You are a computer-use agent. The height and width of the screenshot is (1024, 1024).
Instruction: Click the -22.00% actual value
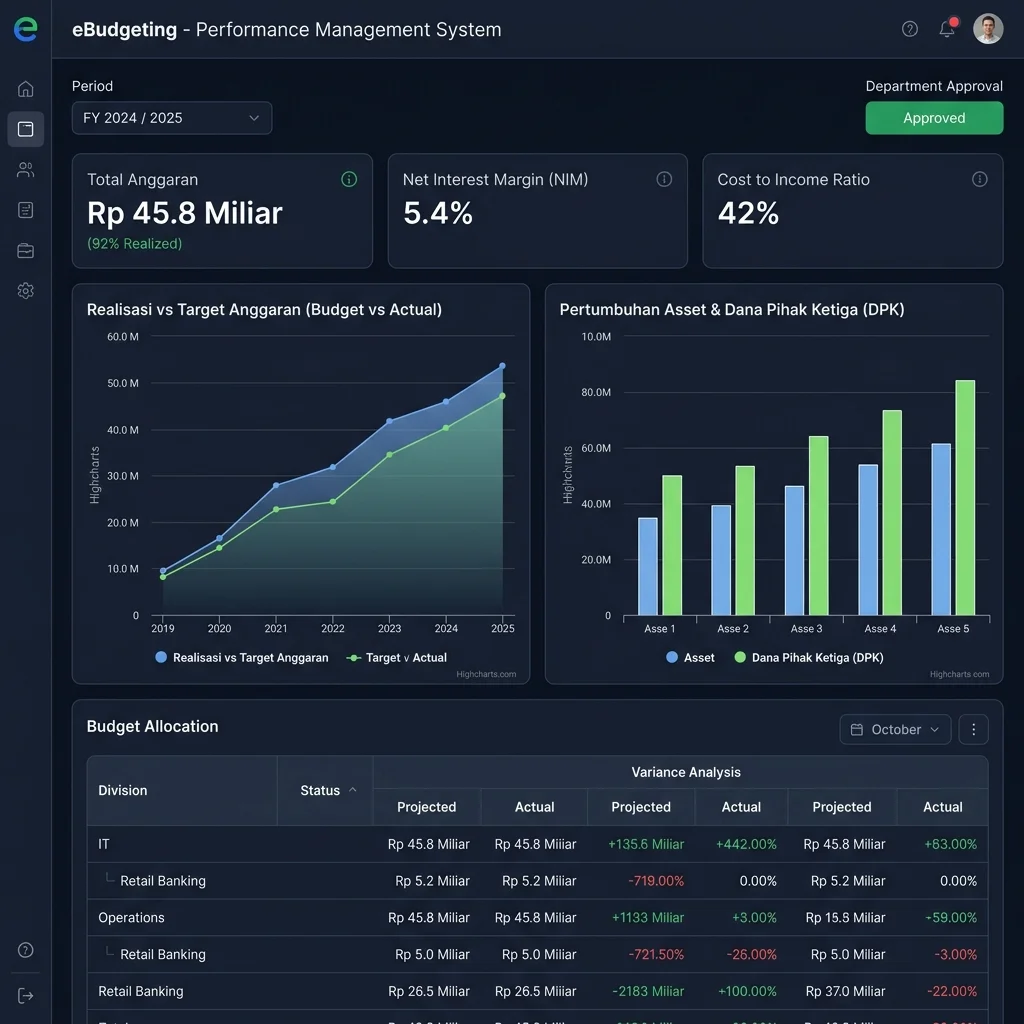[x=952, y=991]
